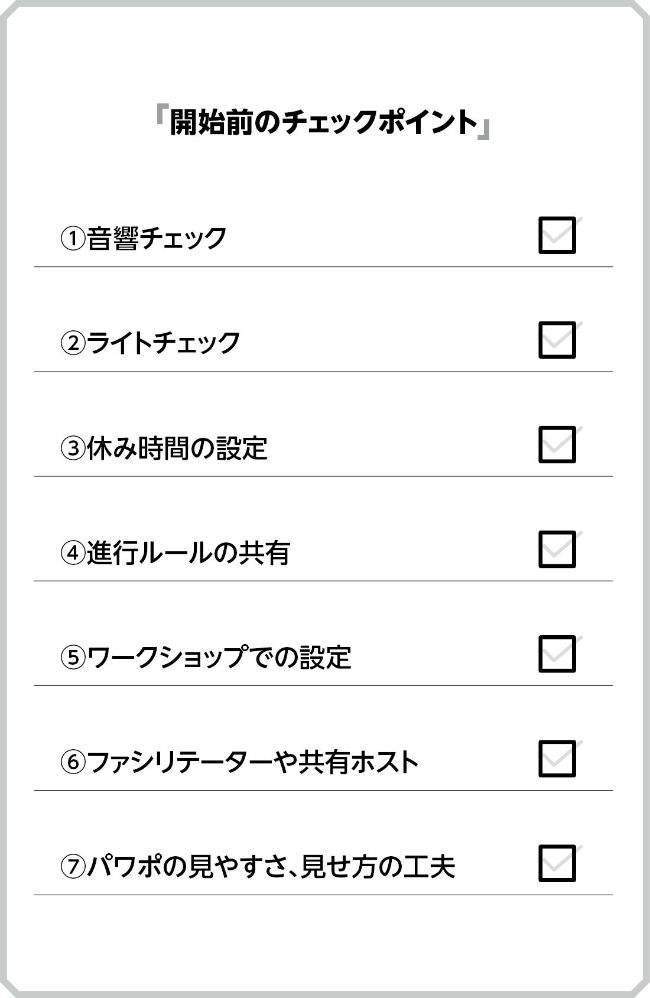Mark 進行ルールの共有 checkbox as done

[x=557, y=549]
